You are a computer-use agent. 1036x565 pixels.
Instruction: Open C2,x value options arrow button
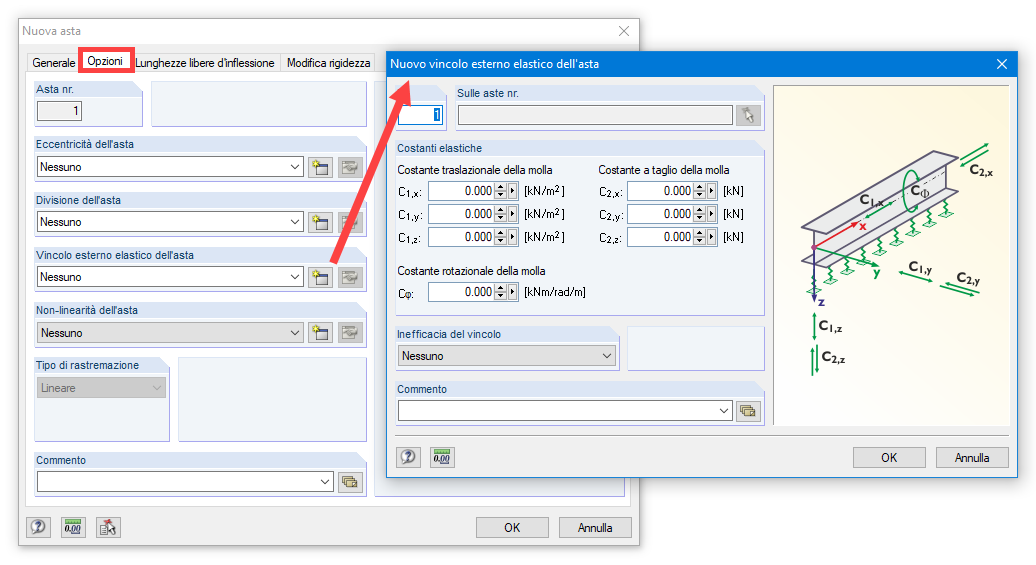point(712,191)
